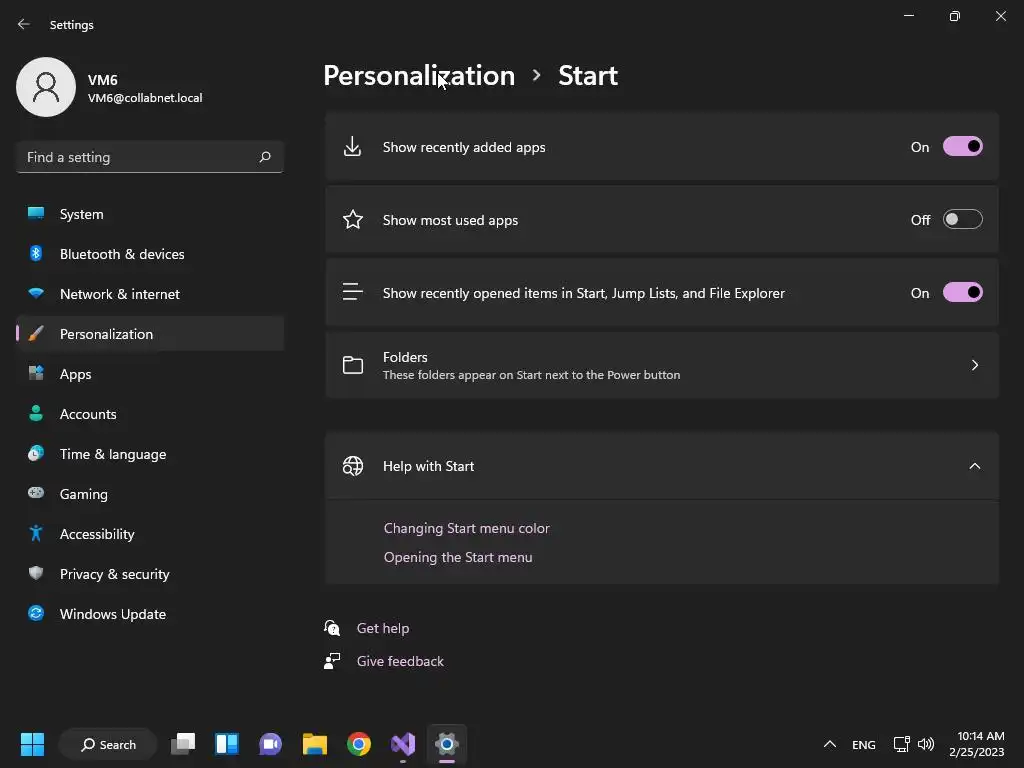
Task: Open Visual Studio from the taskbar
Action: pyautogui.click(x=403, y=744)
